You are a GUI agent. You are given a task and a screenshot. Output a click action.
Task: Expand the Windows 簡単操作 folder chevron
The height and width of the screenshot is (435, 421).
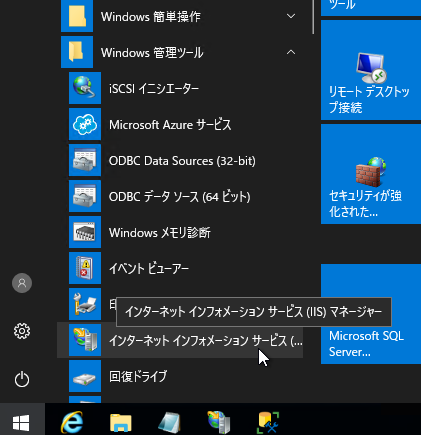pos(291,16)
